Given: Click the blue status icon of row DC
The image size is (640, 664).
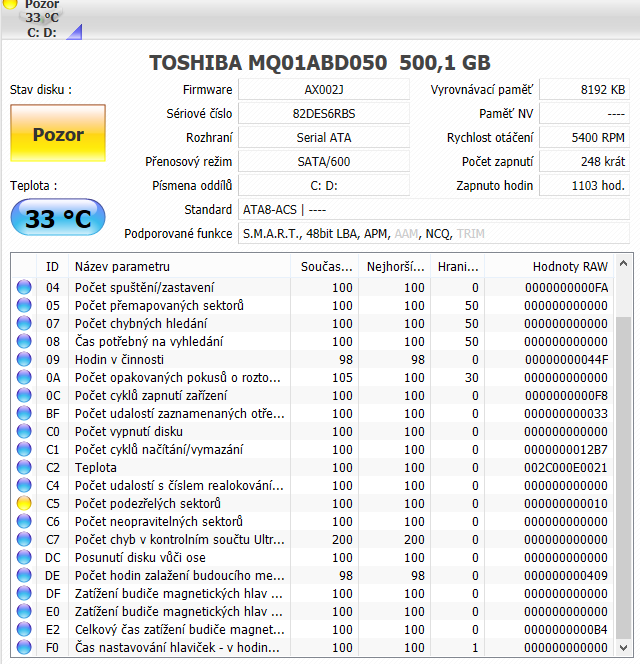Looking at the screenshot, I should pos(24,557).
